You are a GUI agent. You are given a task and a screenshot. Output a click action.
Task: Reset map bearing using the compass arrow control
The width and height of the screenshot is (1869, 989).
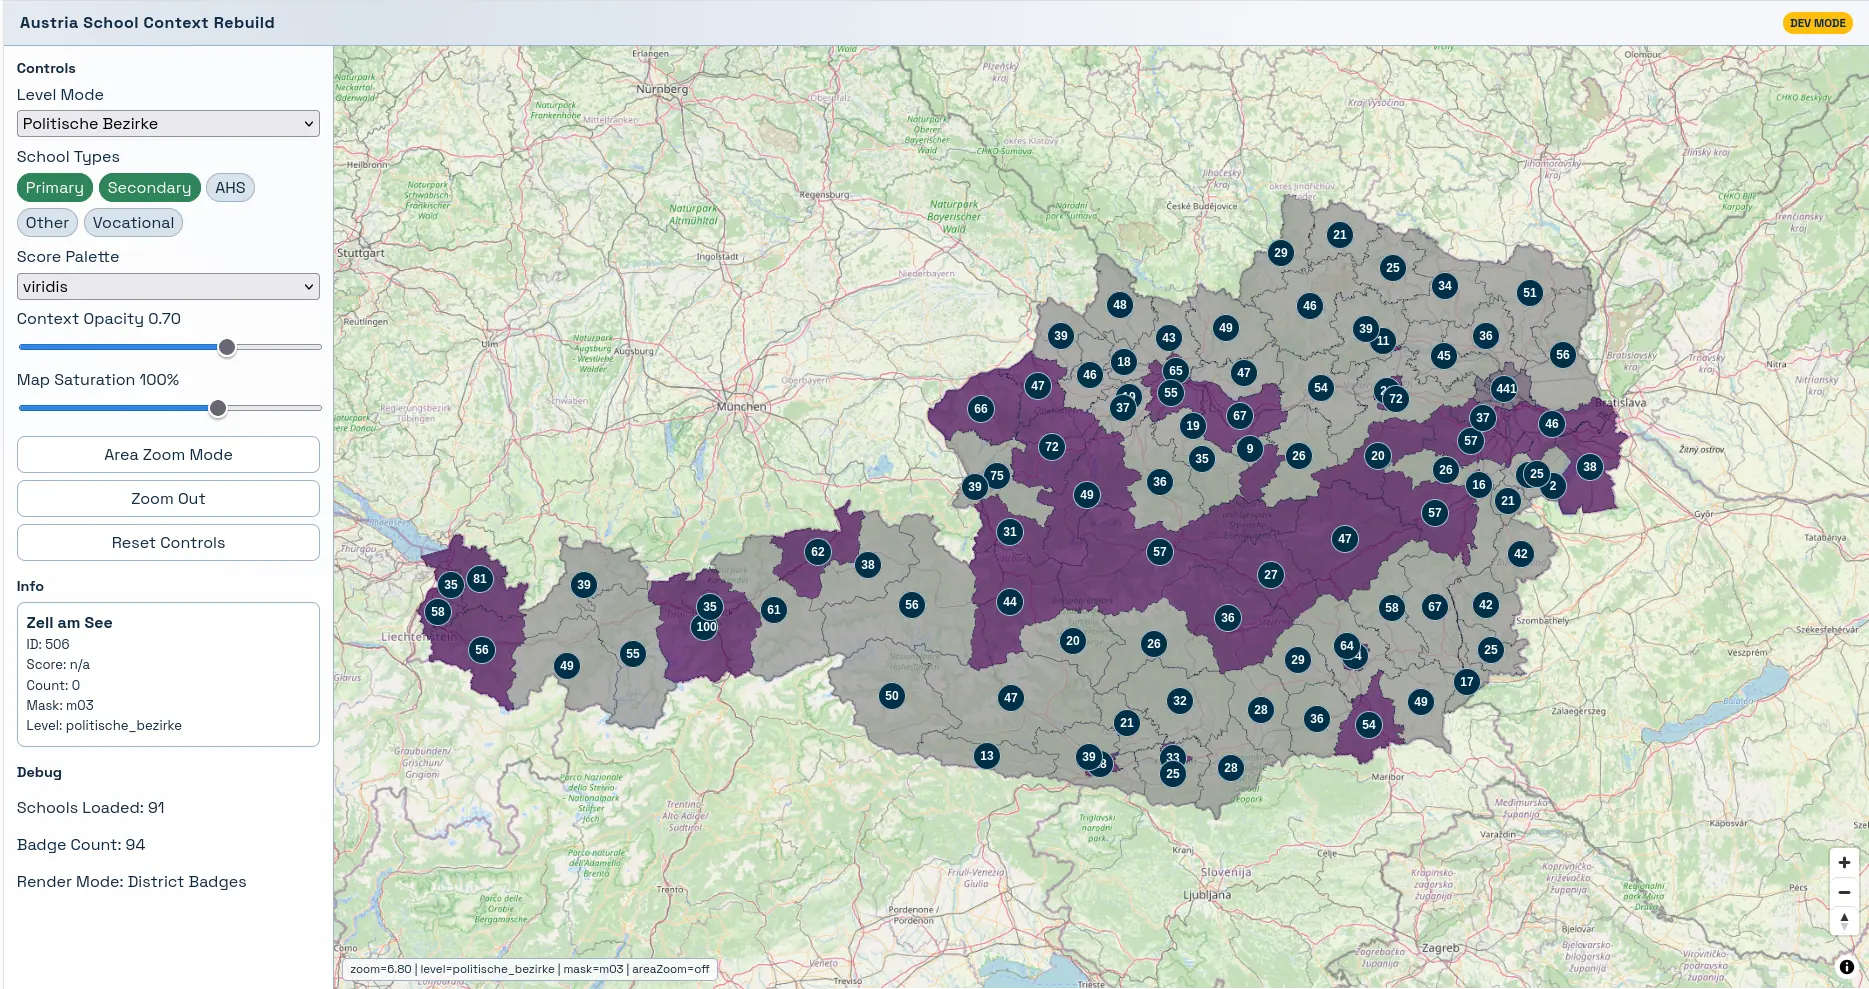1844,920
